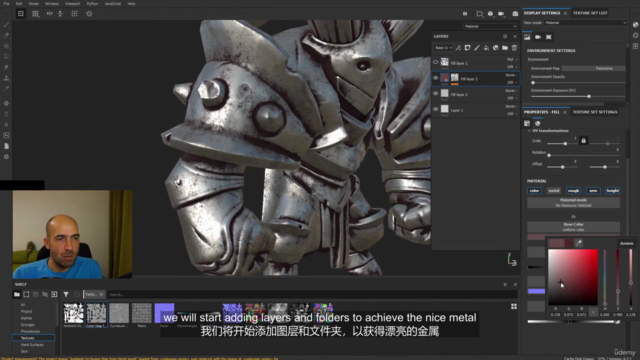Add a paint effect from the Layers toolbar wand icon
Viewport: 640px width, 360px height.
[458, 48]
